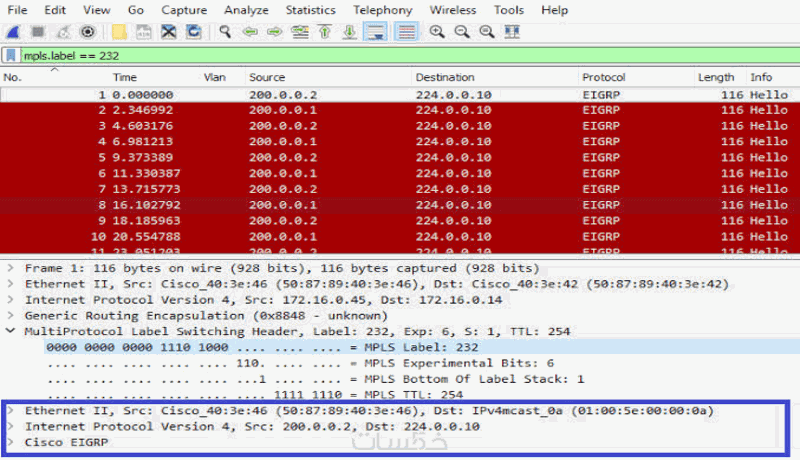Expand outer Ethernet II row with Dst Cisco_40:3e:42

click(x=10, y=284)
